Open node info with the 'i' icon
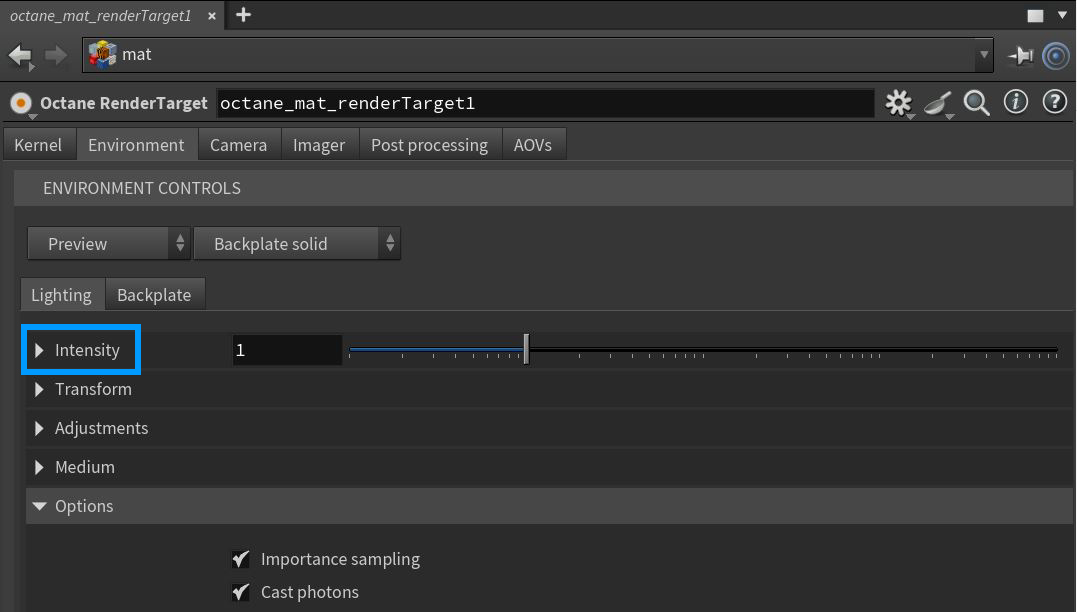 tap(1016, 102)
